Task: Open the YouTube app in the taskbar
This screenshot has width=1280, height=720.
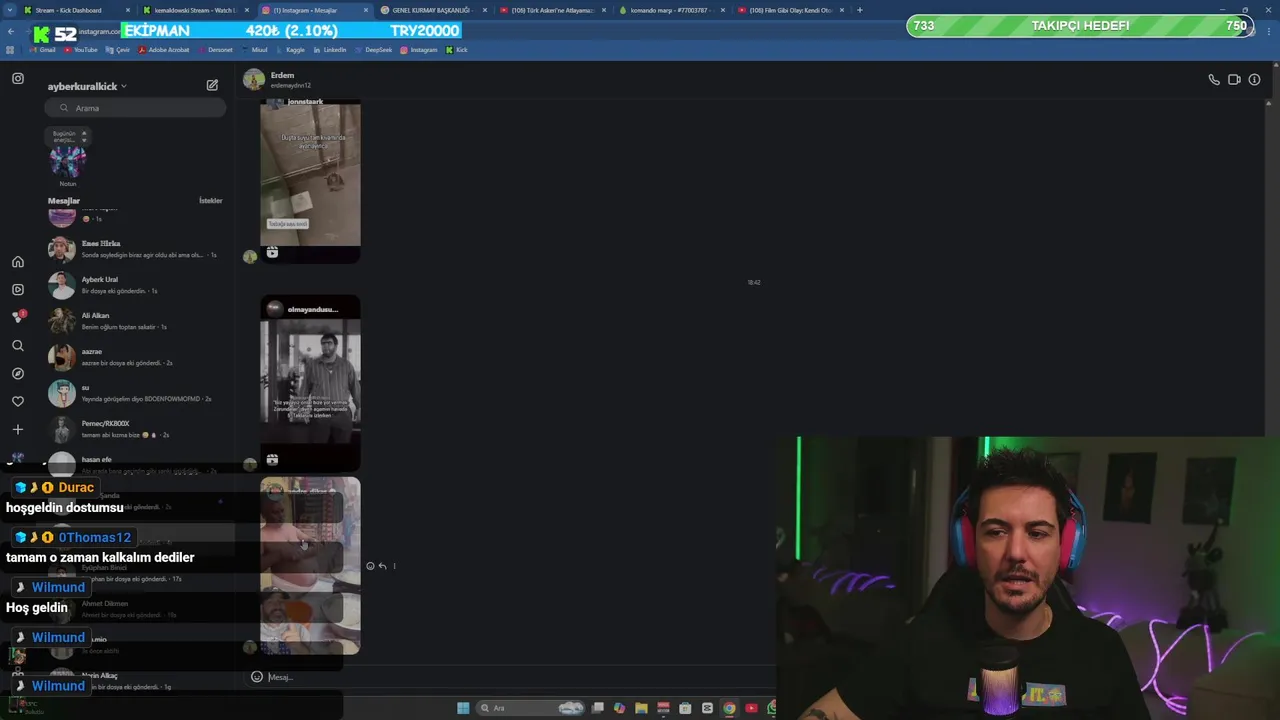Action: 751,708
